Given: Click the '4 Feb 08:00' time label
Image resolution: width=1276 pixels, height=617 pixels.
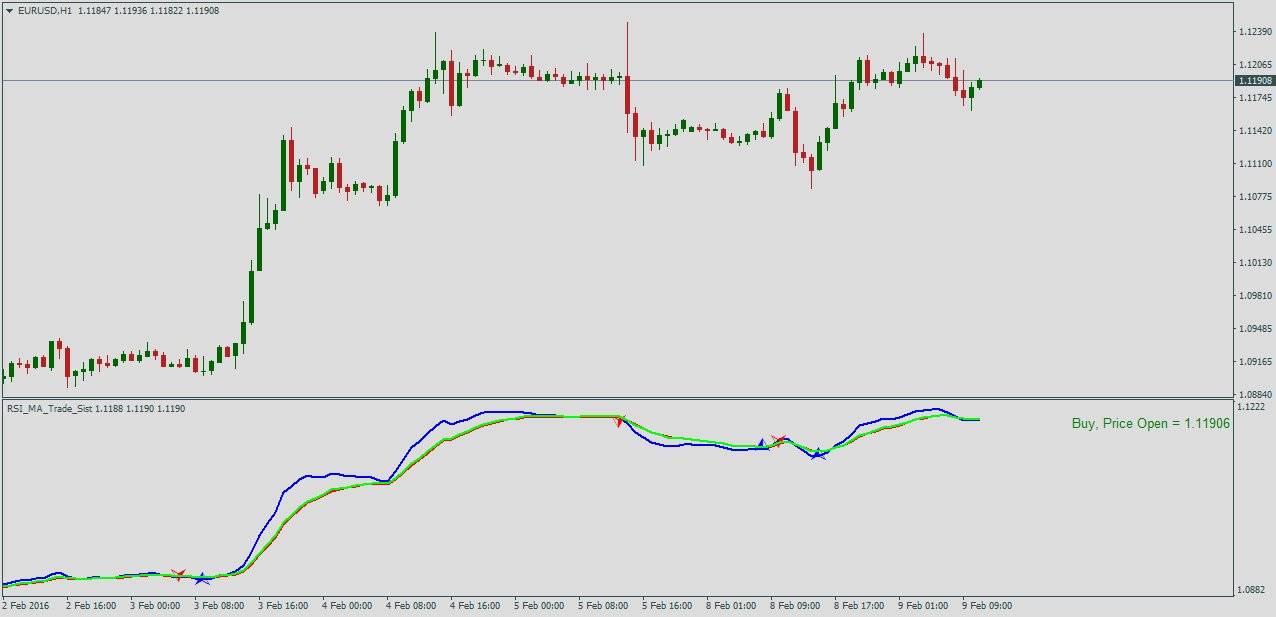Looking at the screenshot, I should (411, 605).
